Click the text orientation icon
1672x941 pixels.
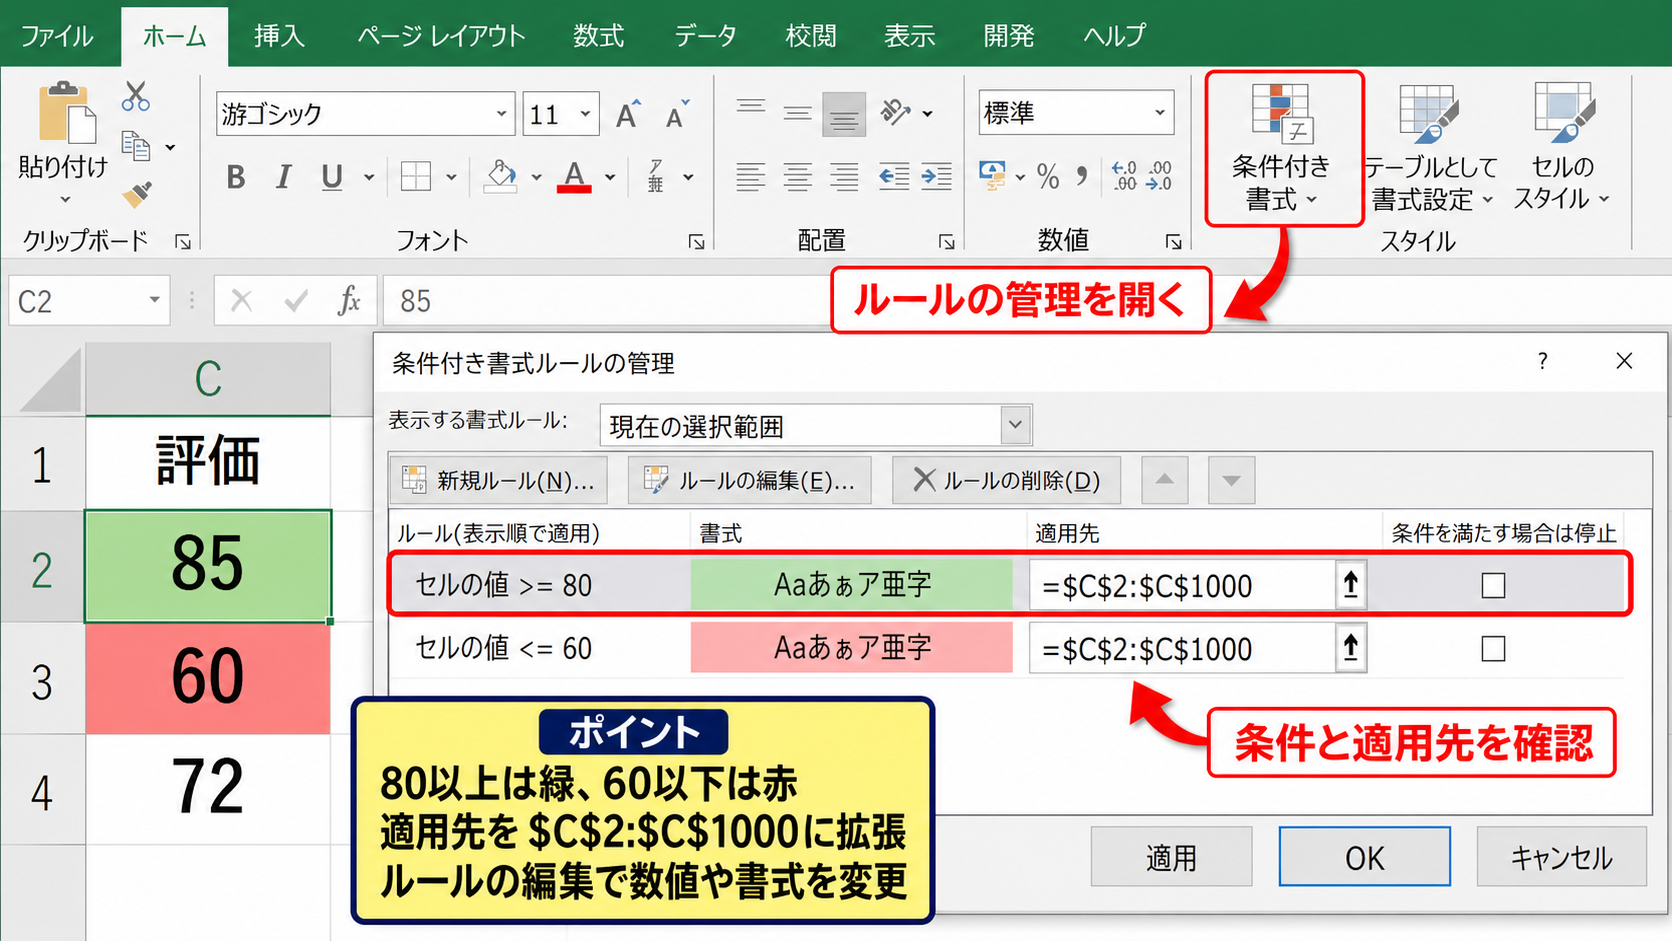pos(896,113)
